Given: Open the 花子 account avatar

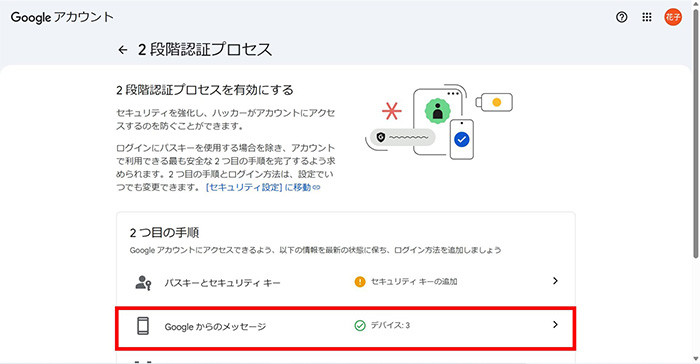Looking at the screenshot, I should pyautogui.click(x=673, y=17).
